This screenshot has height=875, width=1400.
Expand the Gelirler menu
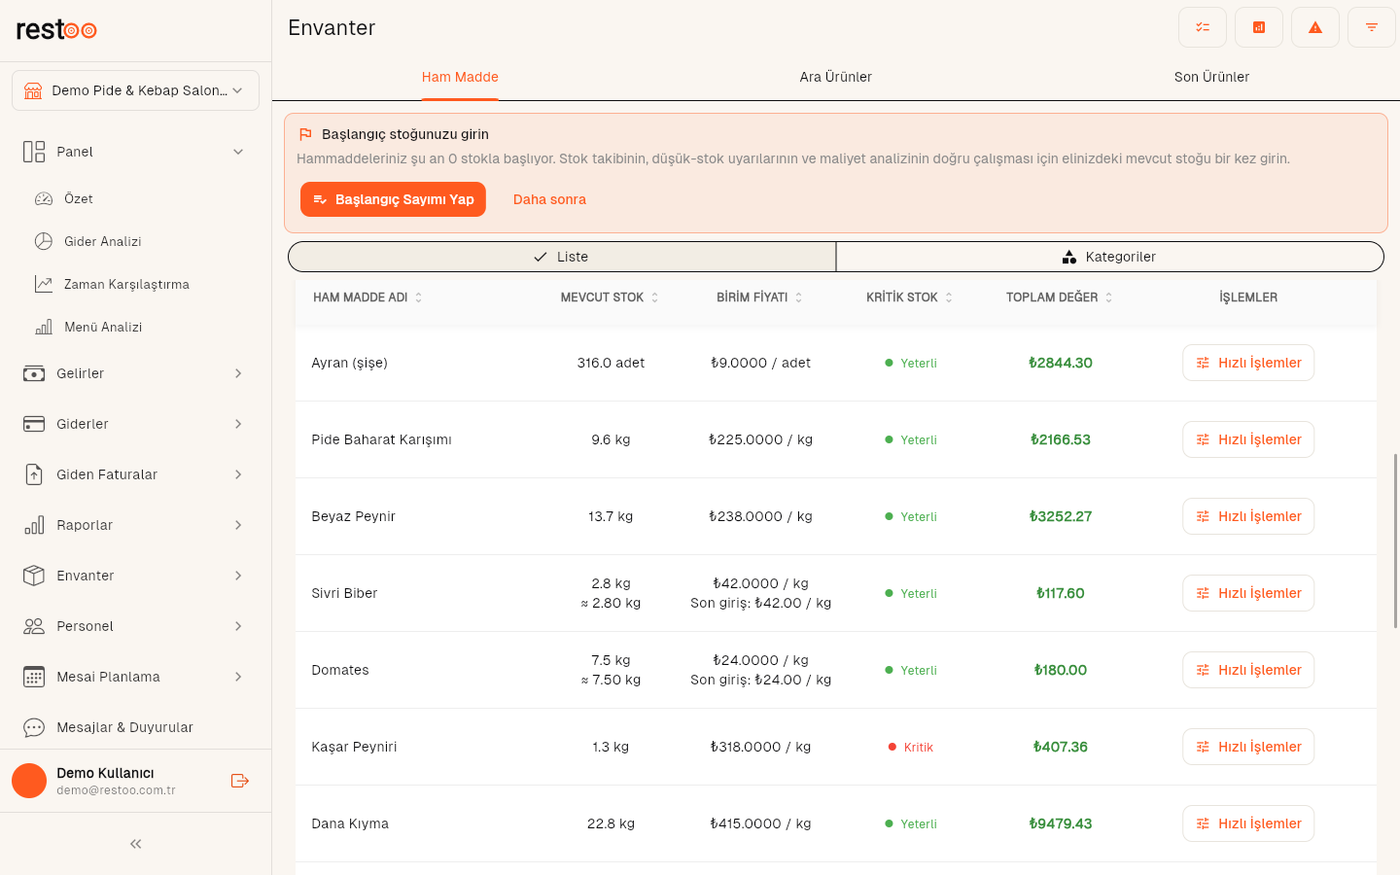135,374
